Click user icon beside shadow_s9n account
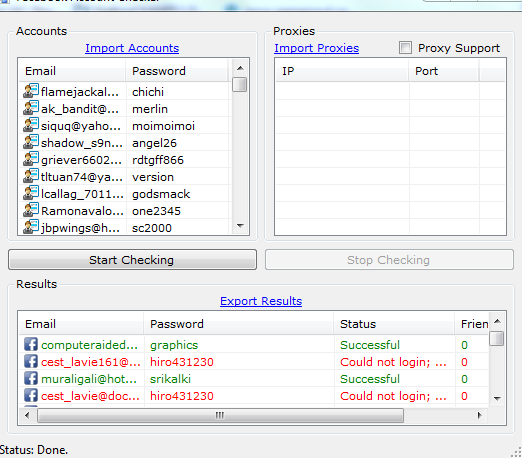522x458 pixels. point(31,142)
